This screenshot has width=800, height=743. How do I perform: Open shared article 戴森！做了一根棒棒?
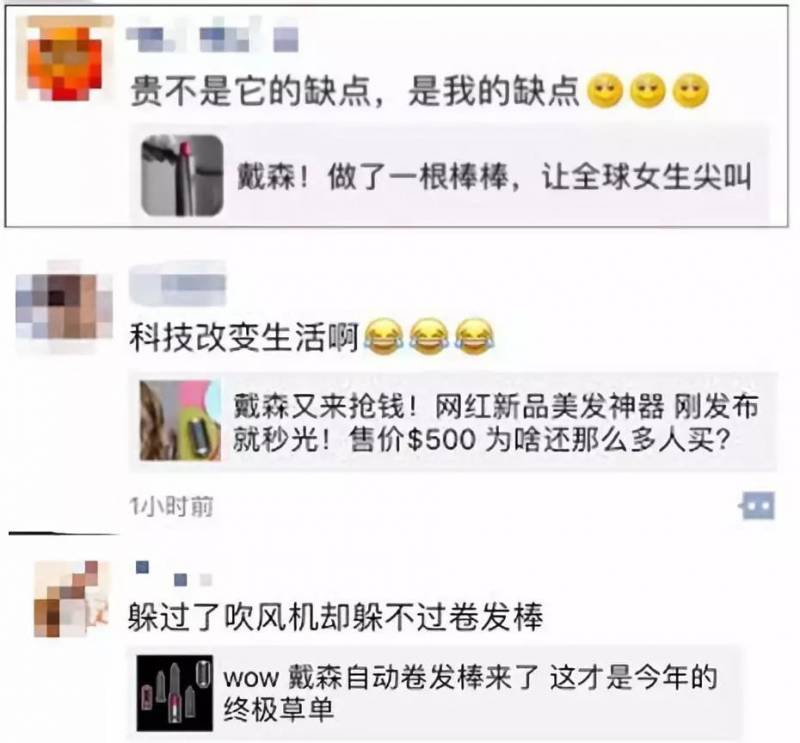[449, 175]
